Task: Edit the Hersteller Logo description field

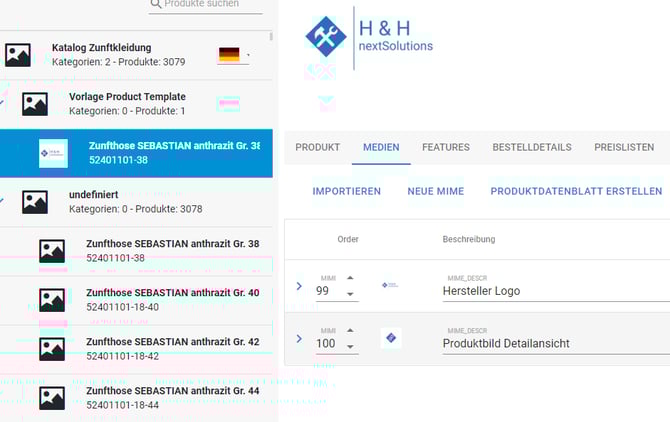Action: point(555,291)
